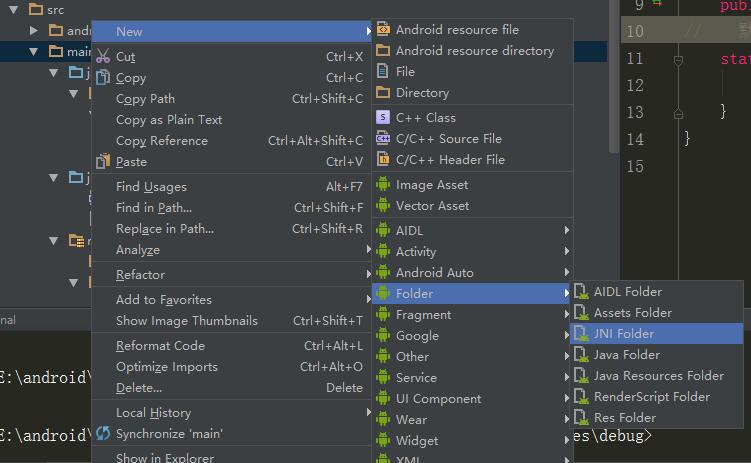Click the vertical scrollbar beside editor
The image size is (751, 463).
[x=614, y=77]
